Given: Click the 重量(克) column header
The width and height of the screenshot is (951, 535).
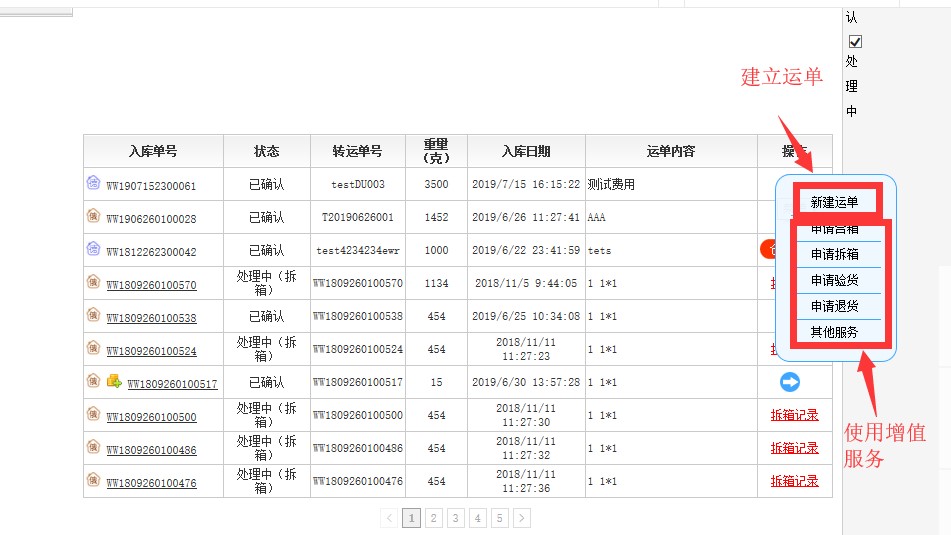Looking at the screenshot, I should (x=436, y=151).
